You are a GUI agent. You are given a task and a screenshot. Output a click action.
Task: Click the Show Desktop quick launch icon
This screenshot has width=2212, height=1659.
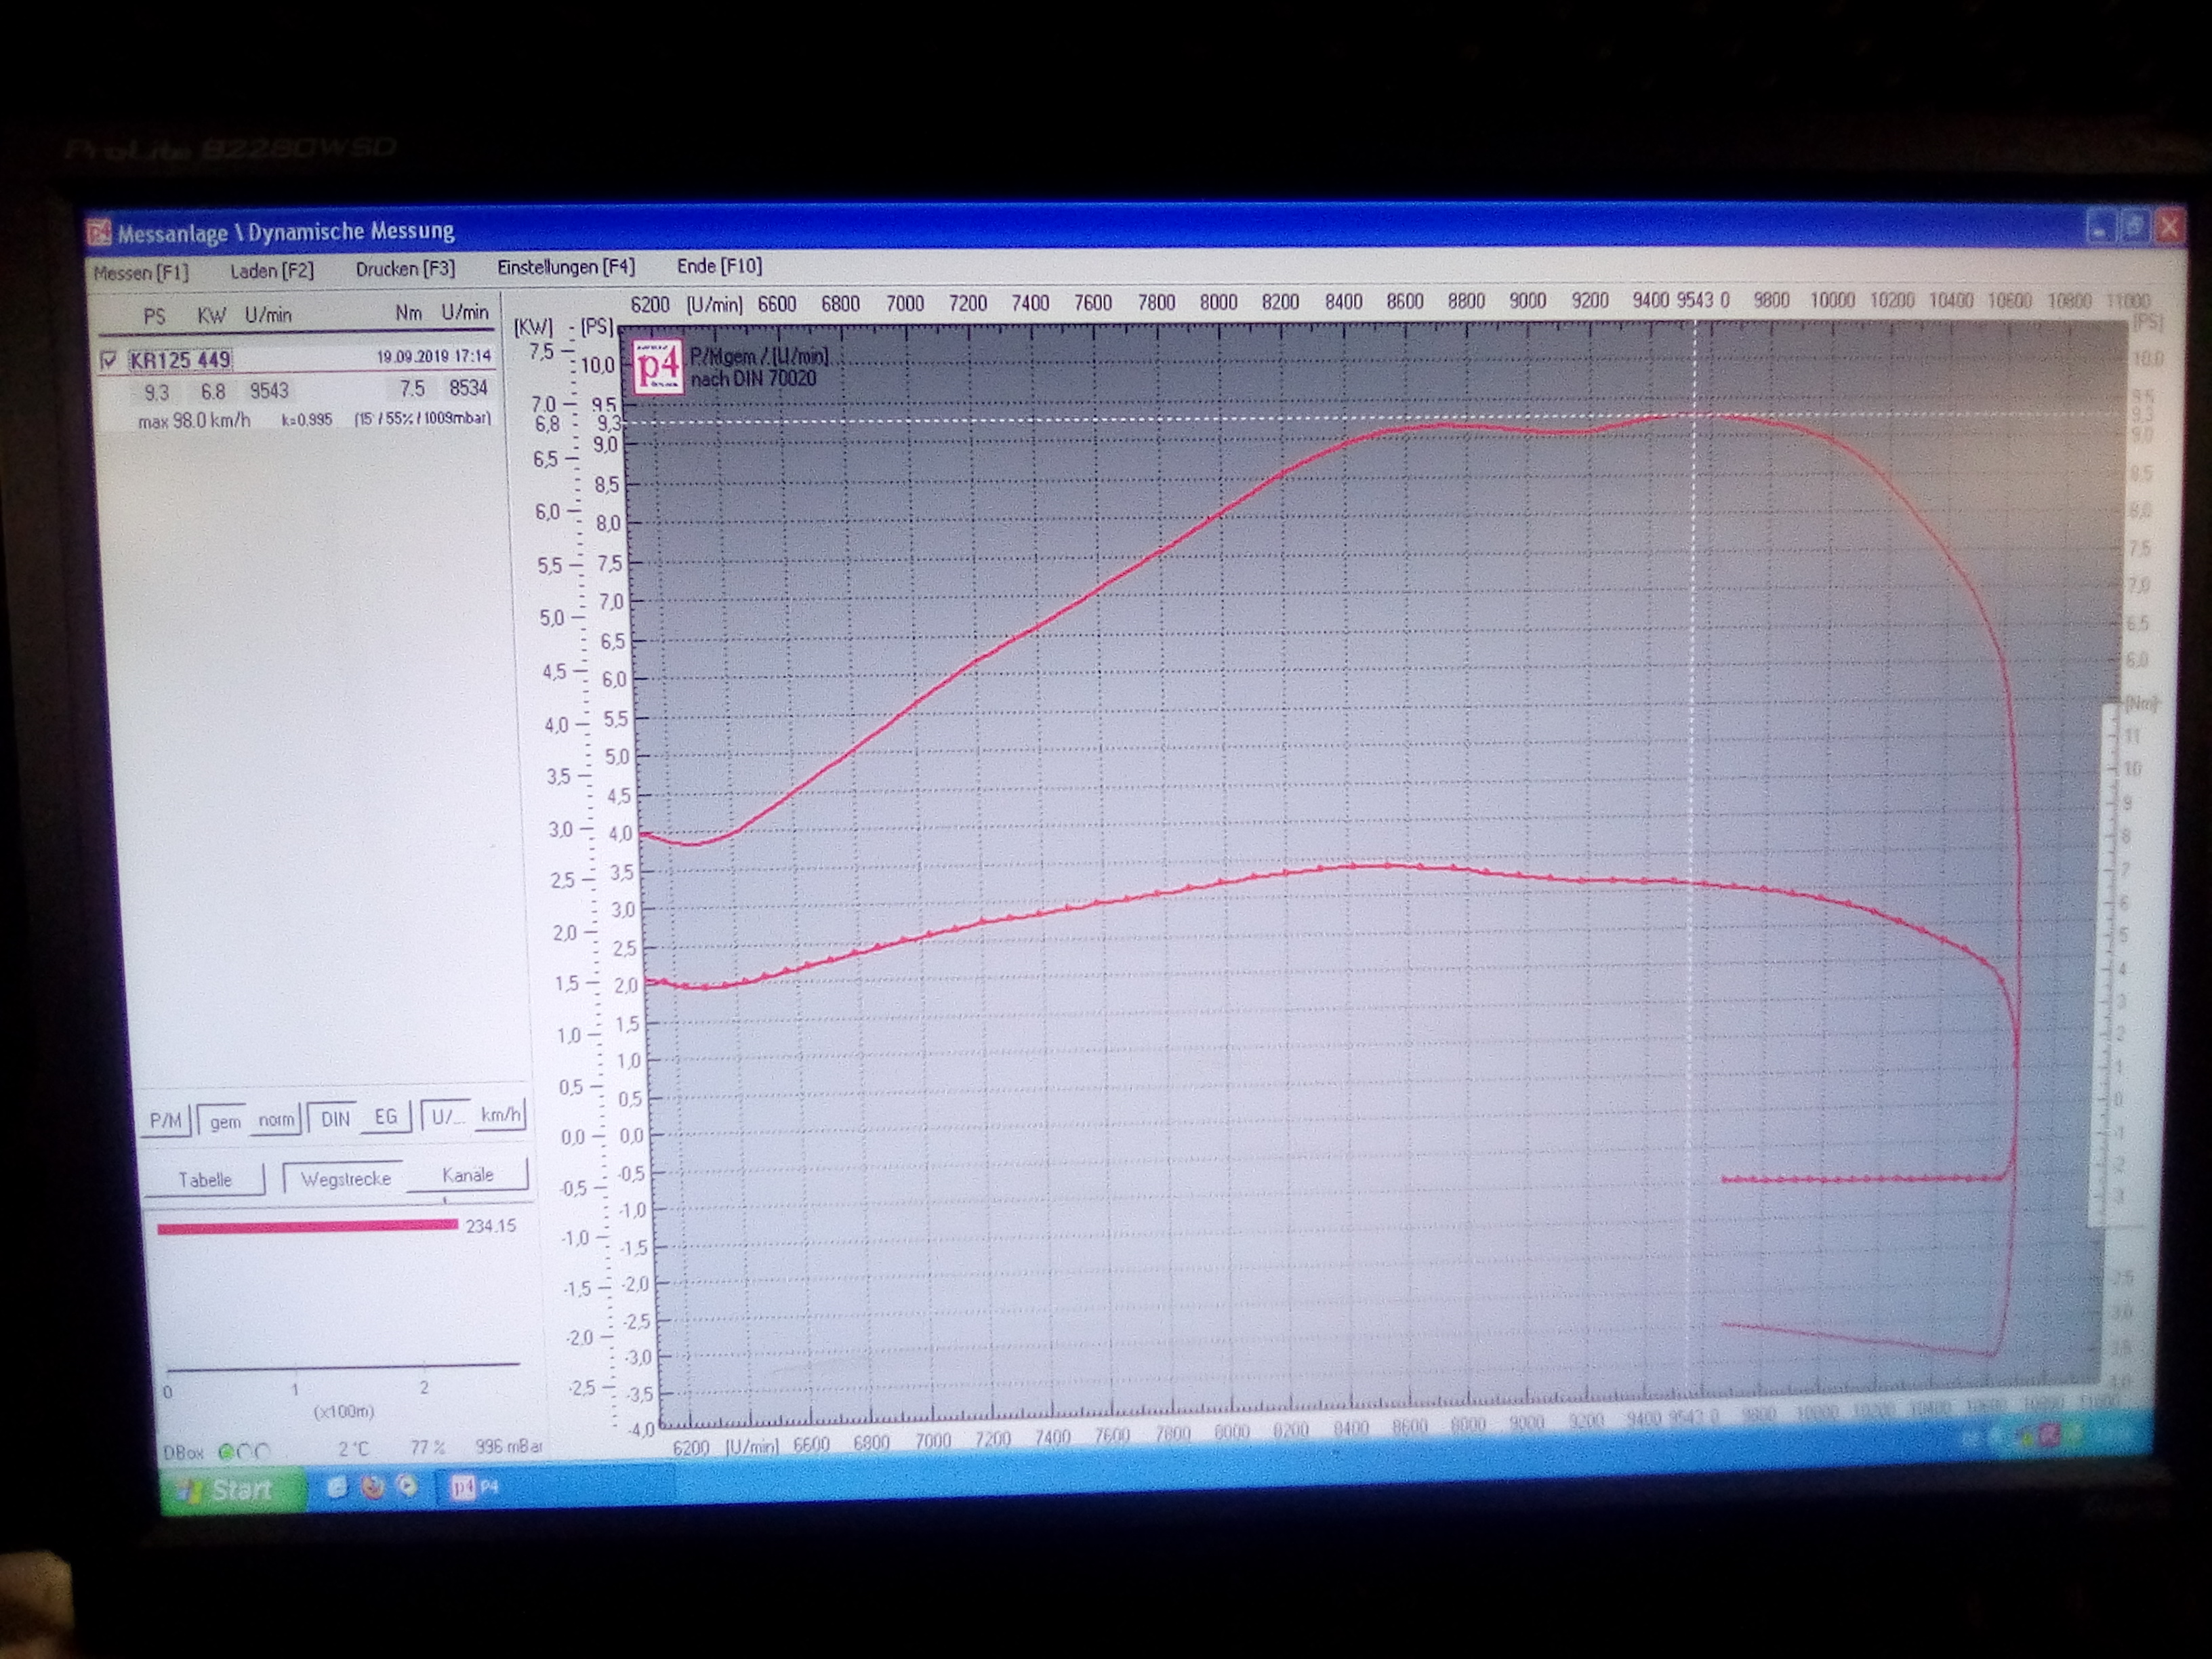click(x=337, y=1488)
